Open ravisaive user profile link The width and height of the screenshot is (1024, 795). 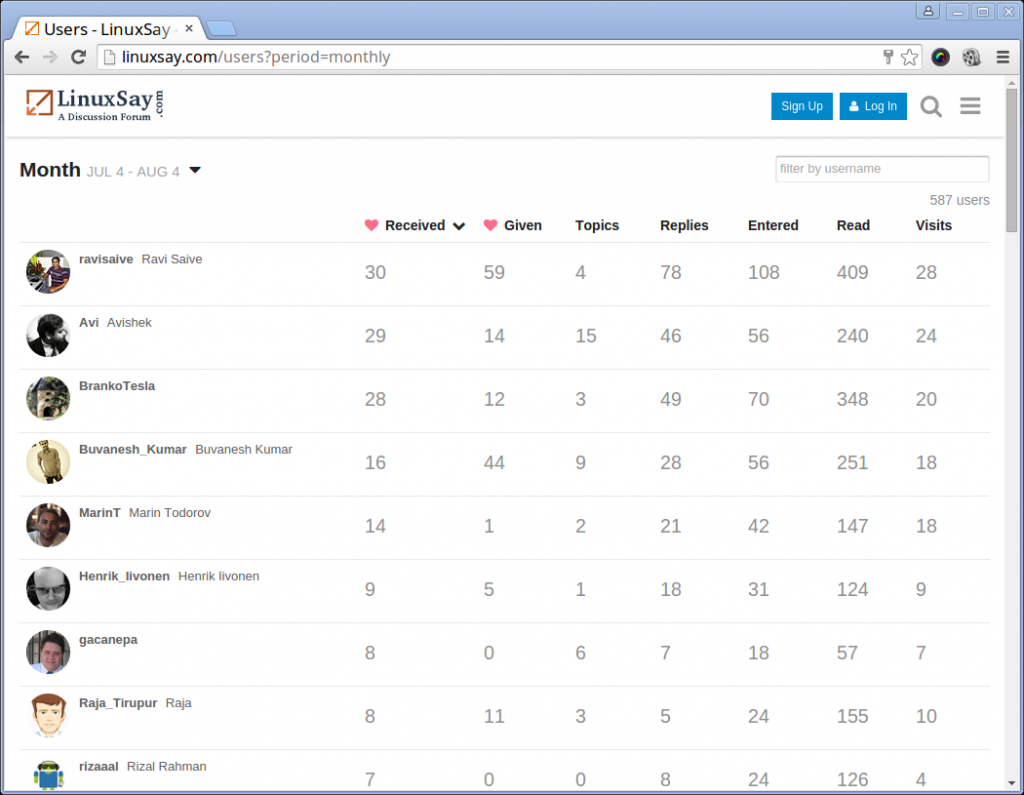106,260
